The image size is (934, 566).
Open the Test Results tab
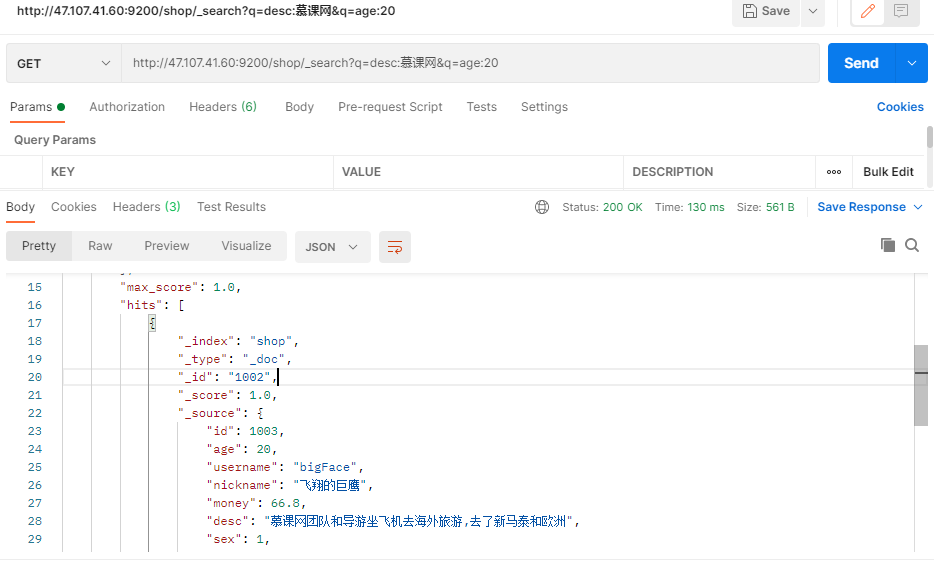click(231, 207)
